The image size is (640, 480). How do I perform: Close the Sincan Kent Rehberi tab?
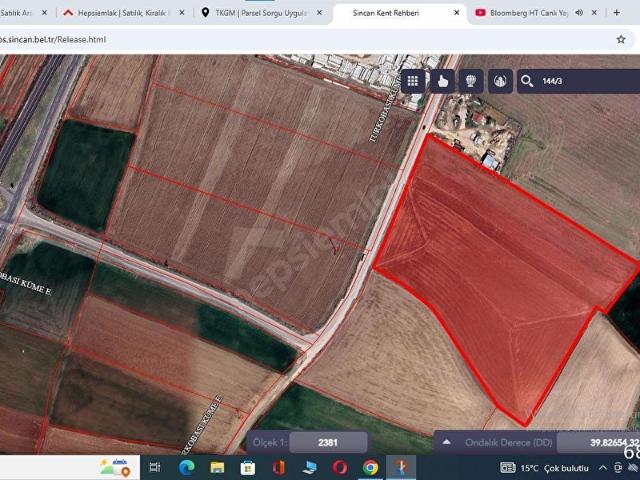click(x=457, y=13)
